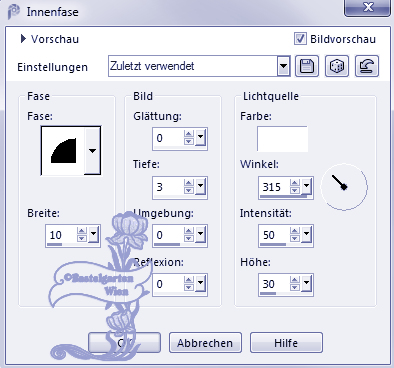Open the Fase bevel shape picker arrow
Screen dimensions: 394x368
pyautogui.click(x=92, y=150)
